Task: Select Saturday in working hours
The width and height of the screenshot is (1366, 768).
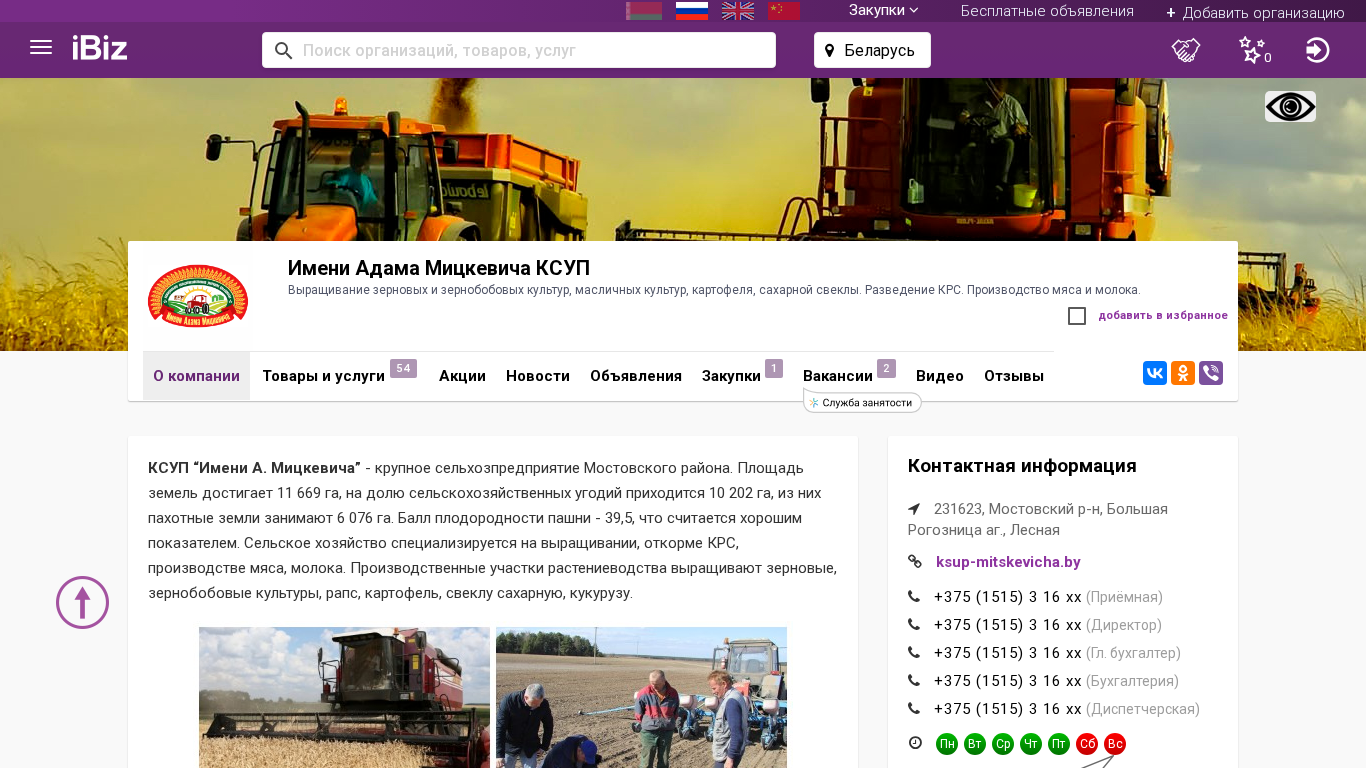Action: click(1087, 744)
